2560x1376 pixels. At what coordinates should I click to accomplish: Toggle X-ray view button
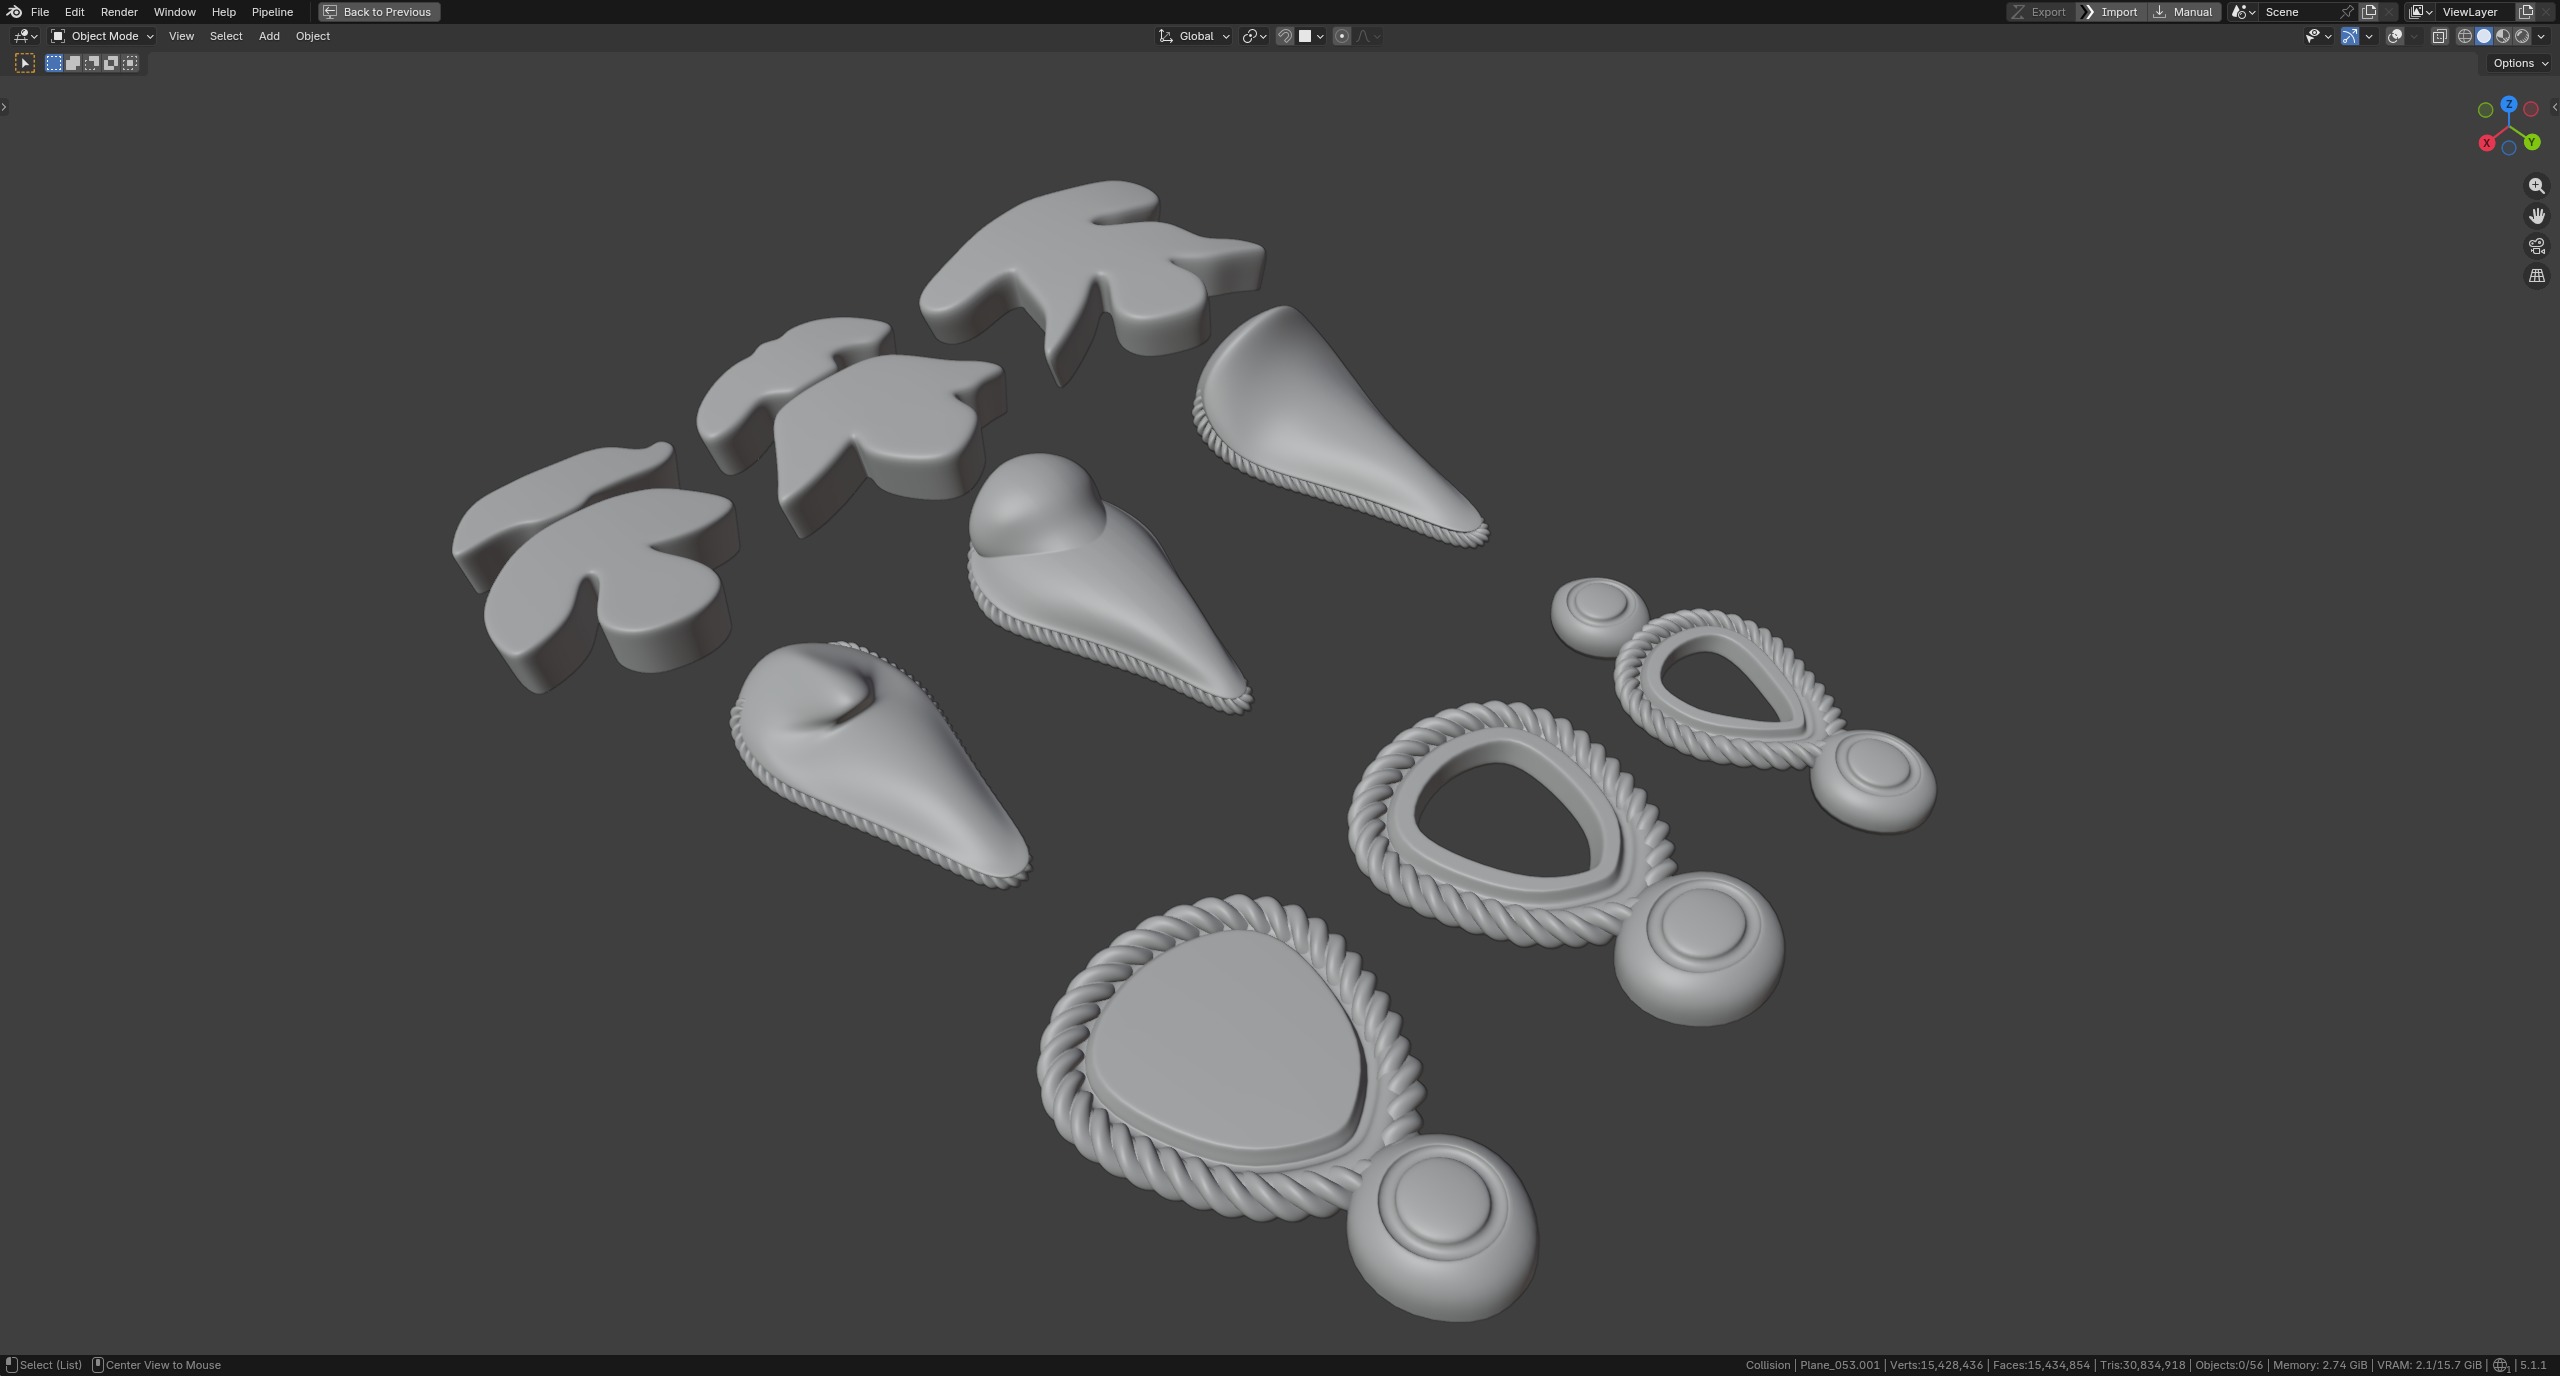click(2439, 36)
